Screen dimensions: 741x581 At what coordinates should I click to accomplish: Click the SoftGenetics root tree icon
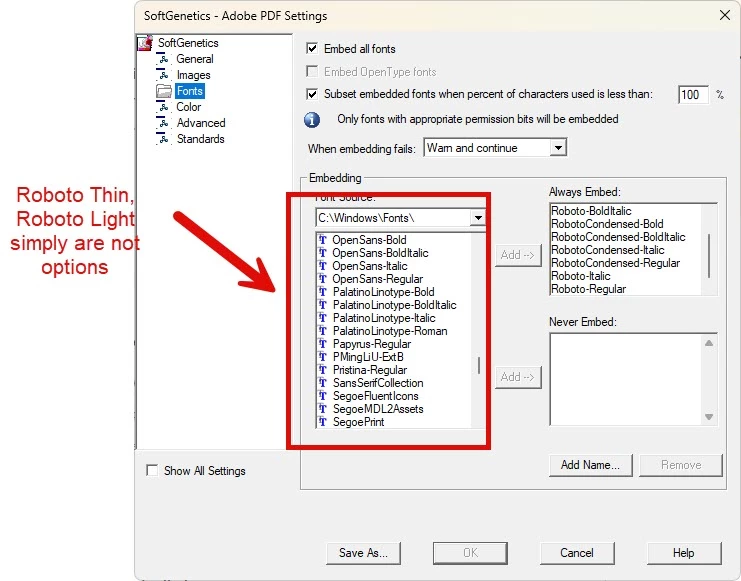click(145, 43)
